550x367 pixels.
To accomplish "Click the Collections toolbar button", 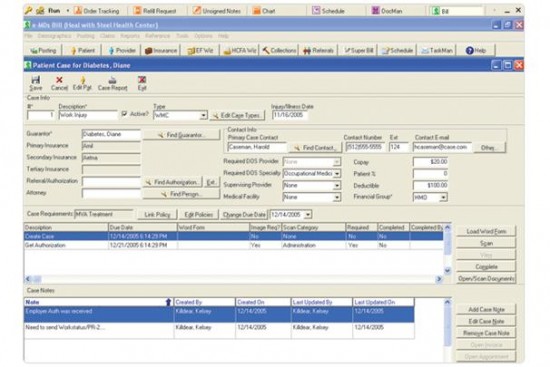I will (279, 51).
